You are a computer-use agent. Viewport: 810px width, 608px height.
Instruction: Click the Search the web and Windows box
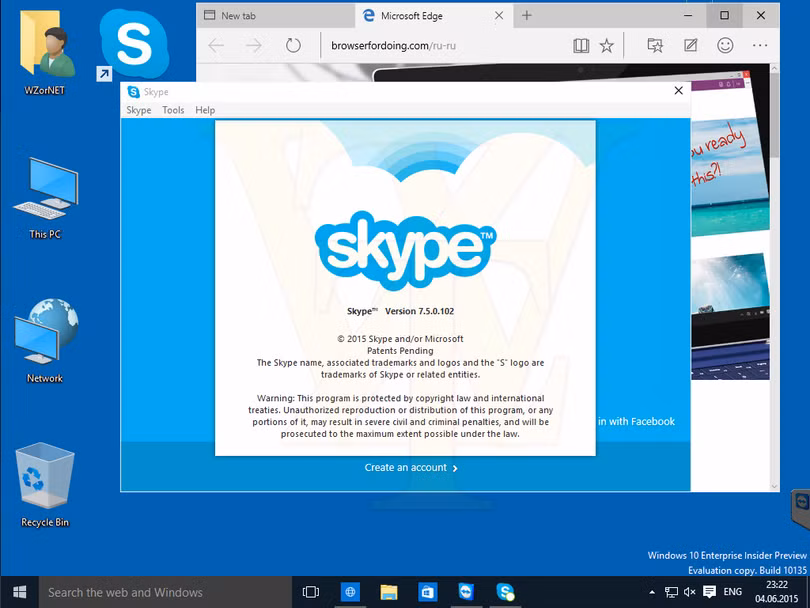click(x=160, y=592)
